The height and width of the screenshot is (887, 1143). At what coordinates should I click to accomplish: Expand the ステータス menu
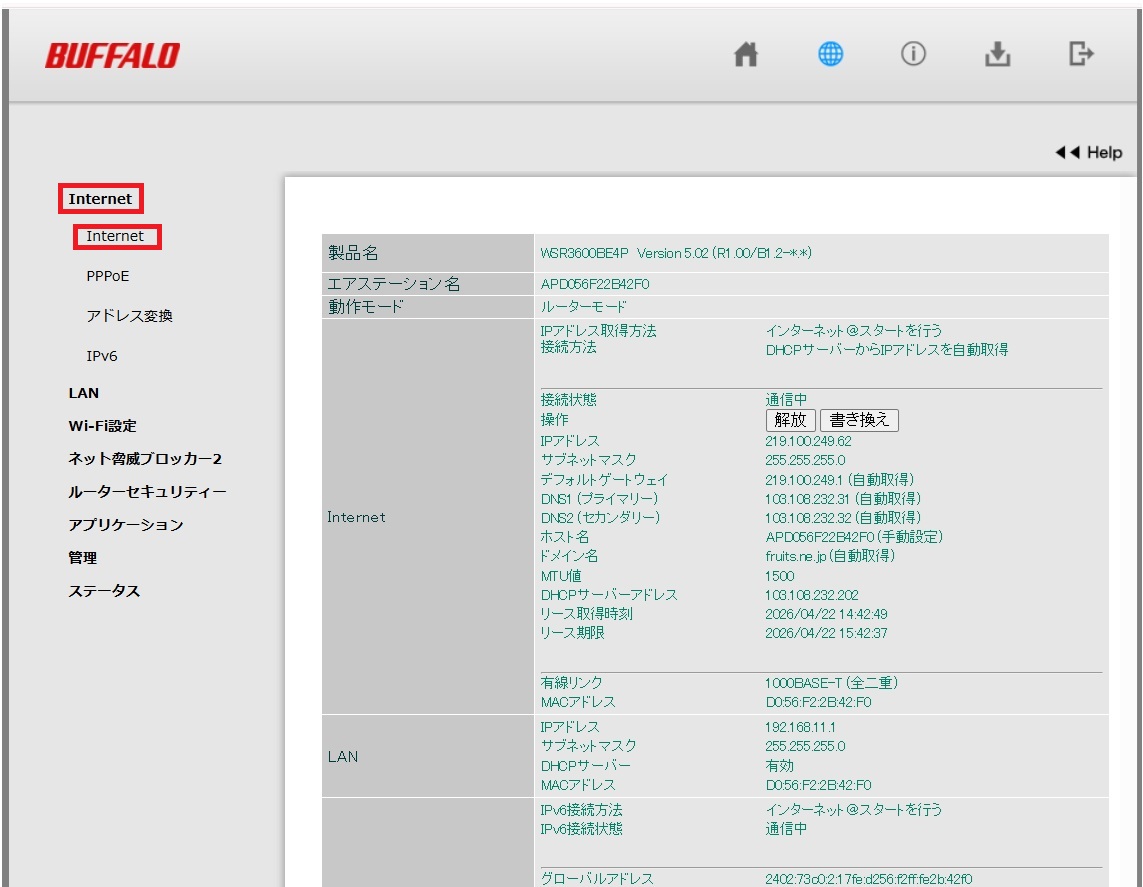(x=104, y=591)
